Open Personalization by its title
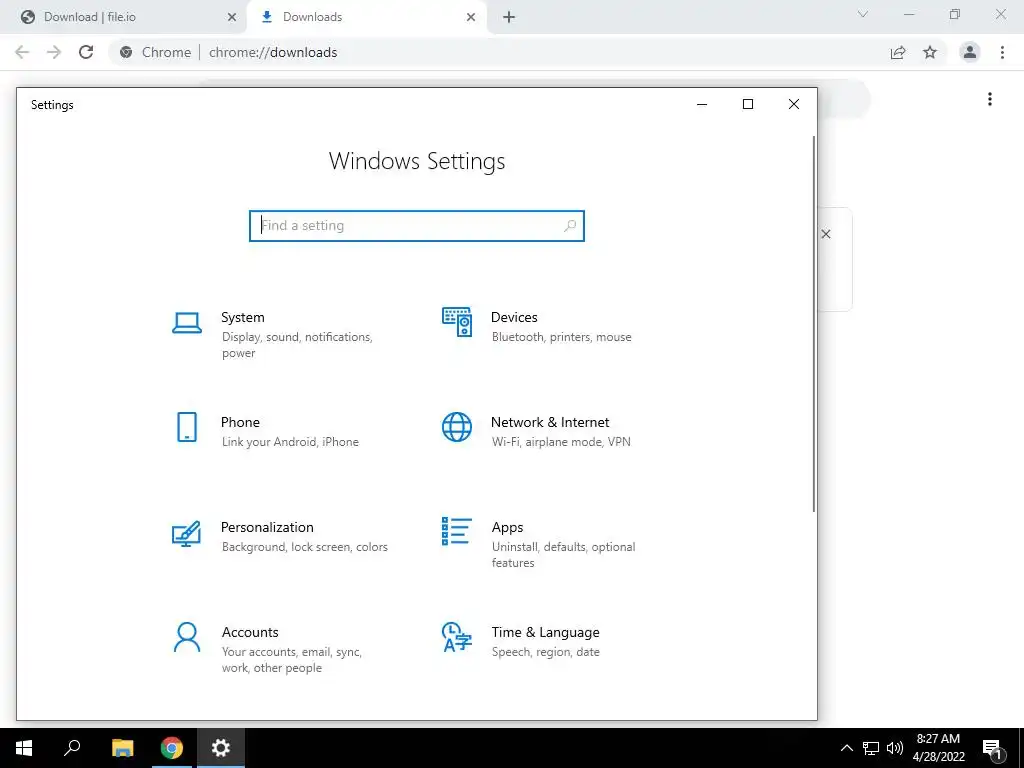The height and width of the screenshot is (768, 1024). click(x=267, y=527)
